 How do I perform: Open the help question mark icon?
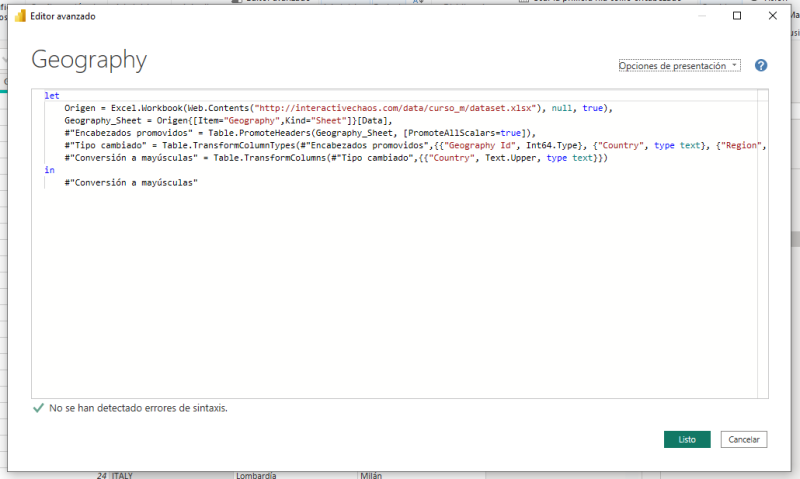coord(761,66)
